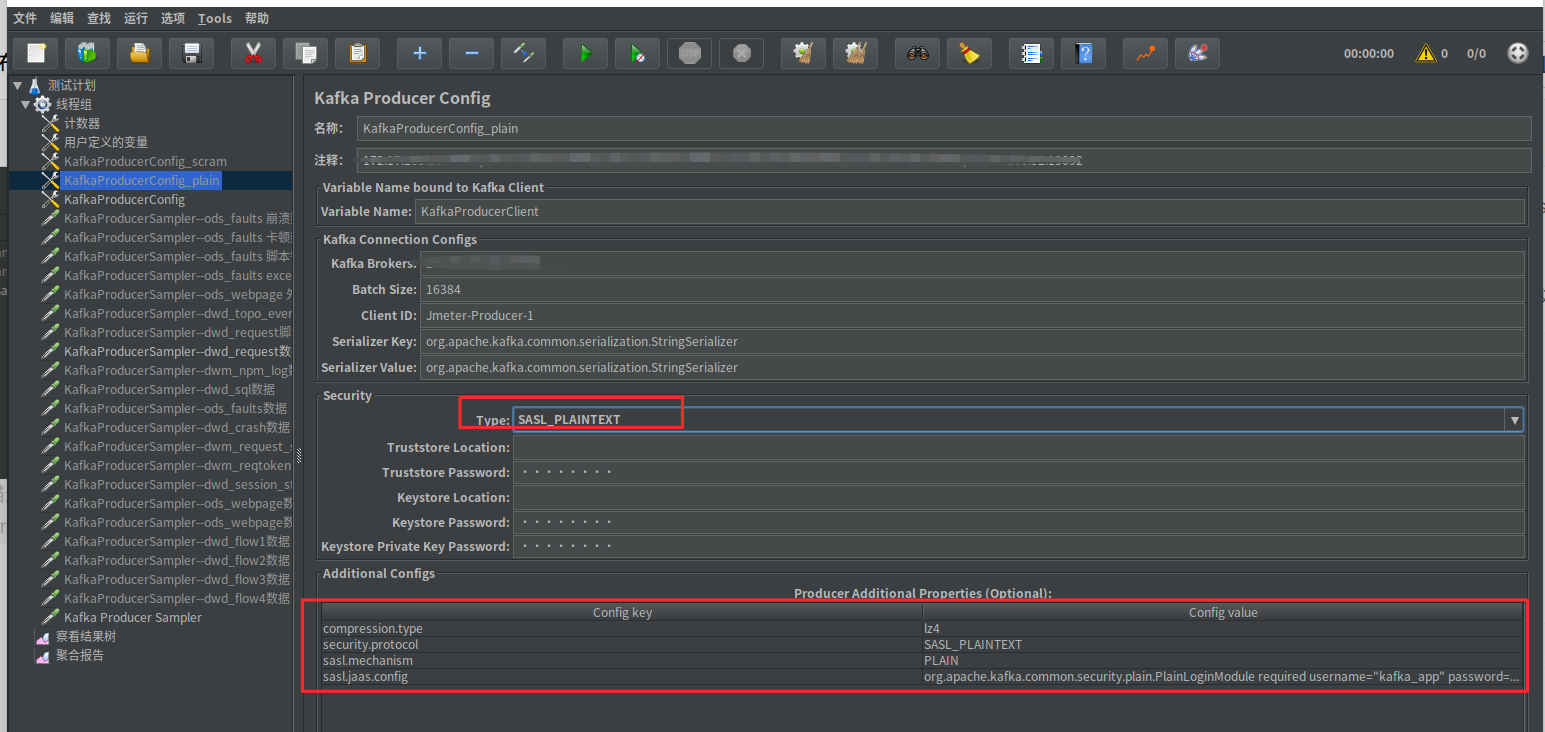Select KafkaProducerSampler--dwd_flow1数据 tree item
The width and height of the screenshot is (1545, 732).
click(x=177, y=541)
